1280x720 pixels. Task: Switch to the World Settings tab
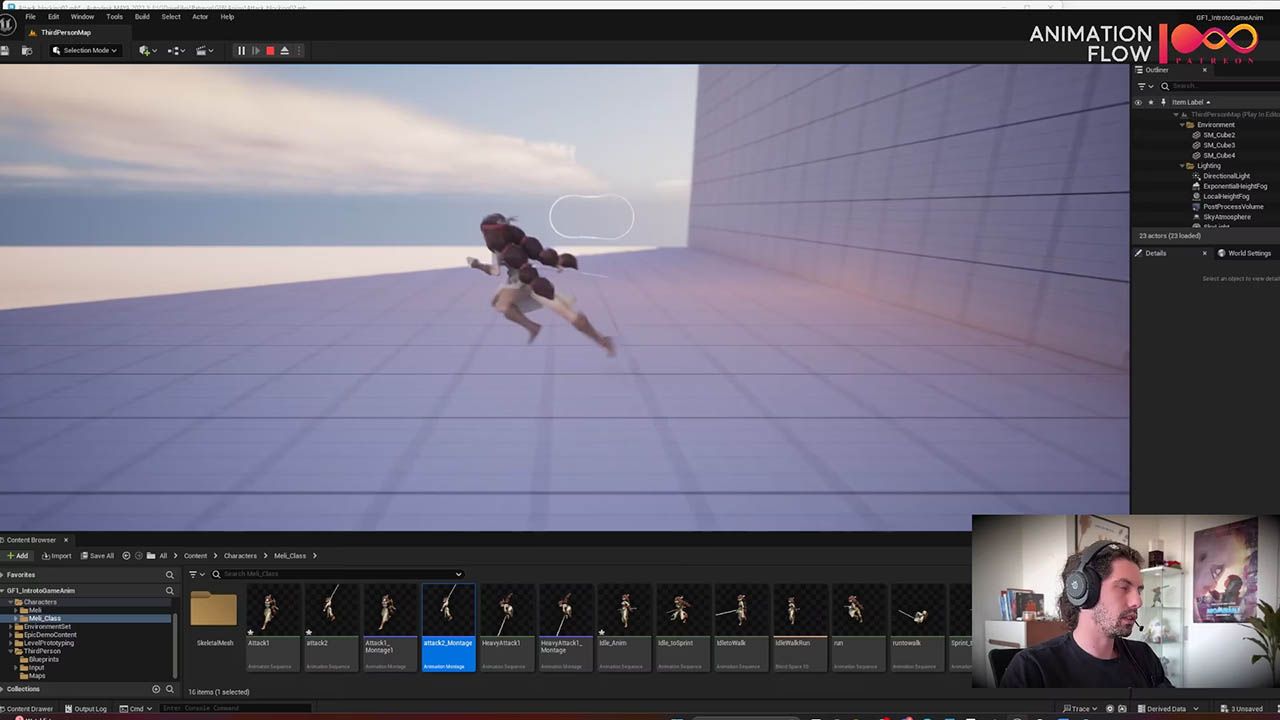pos(1244,253)
